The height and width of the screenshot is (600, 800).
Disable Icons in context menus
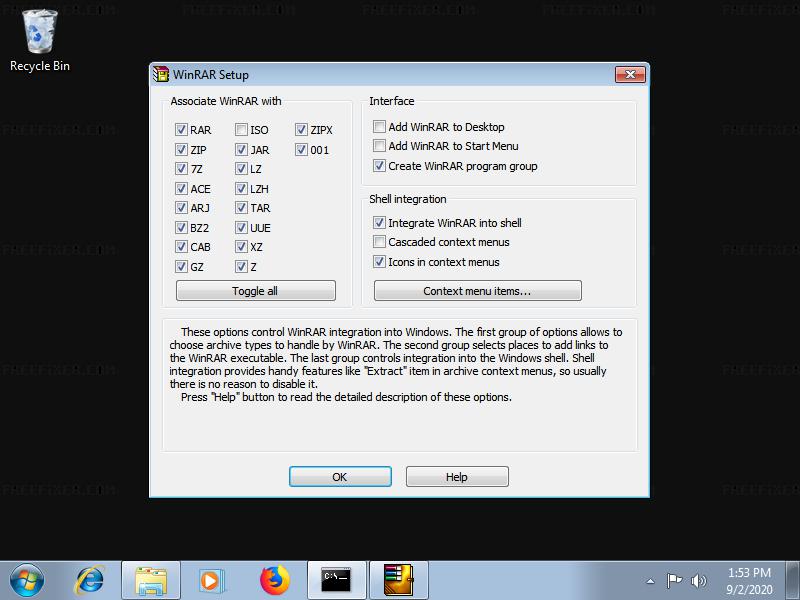tap(379, 262)
